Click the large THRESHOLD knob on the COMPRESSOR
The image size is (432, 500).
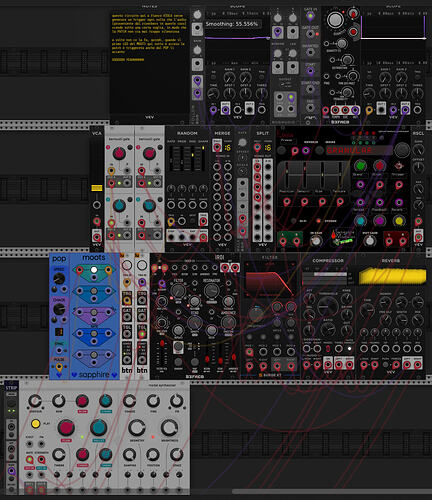[328, 306]
